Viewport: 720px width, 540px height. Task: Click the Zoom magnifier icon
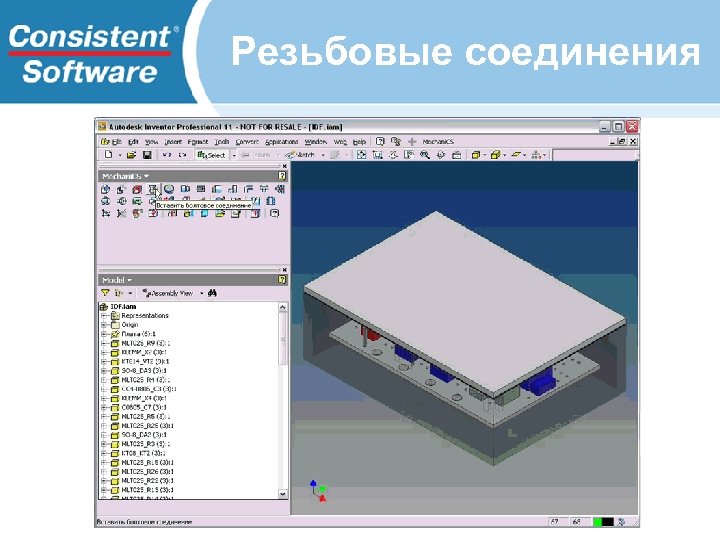point(425,155)
